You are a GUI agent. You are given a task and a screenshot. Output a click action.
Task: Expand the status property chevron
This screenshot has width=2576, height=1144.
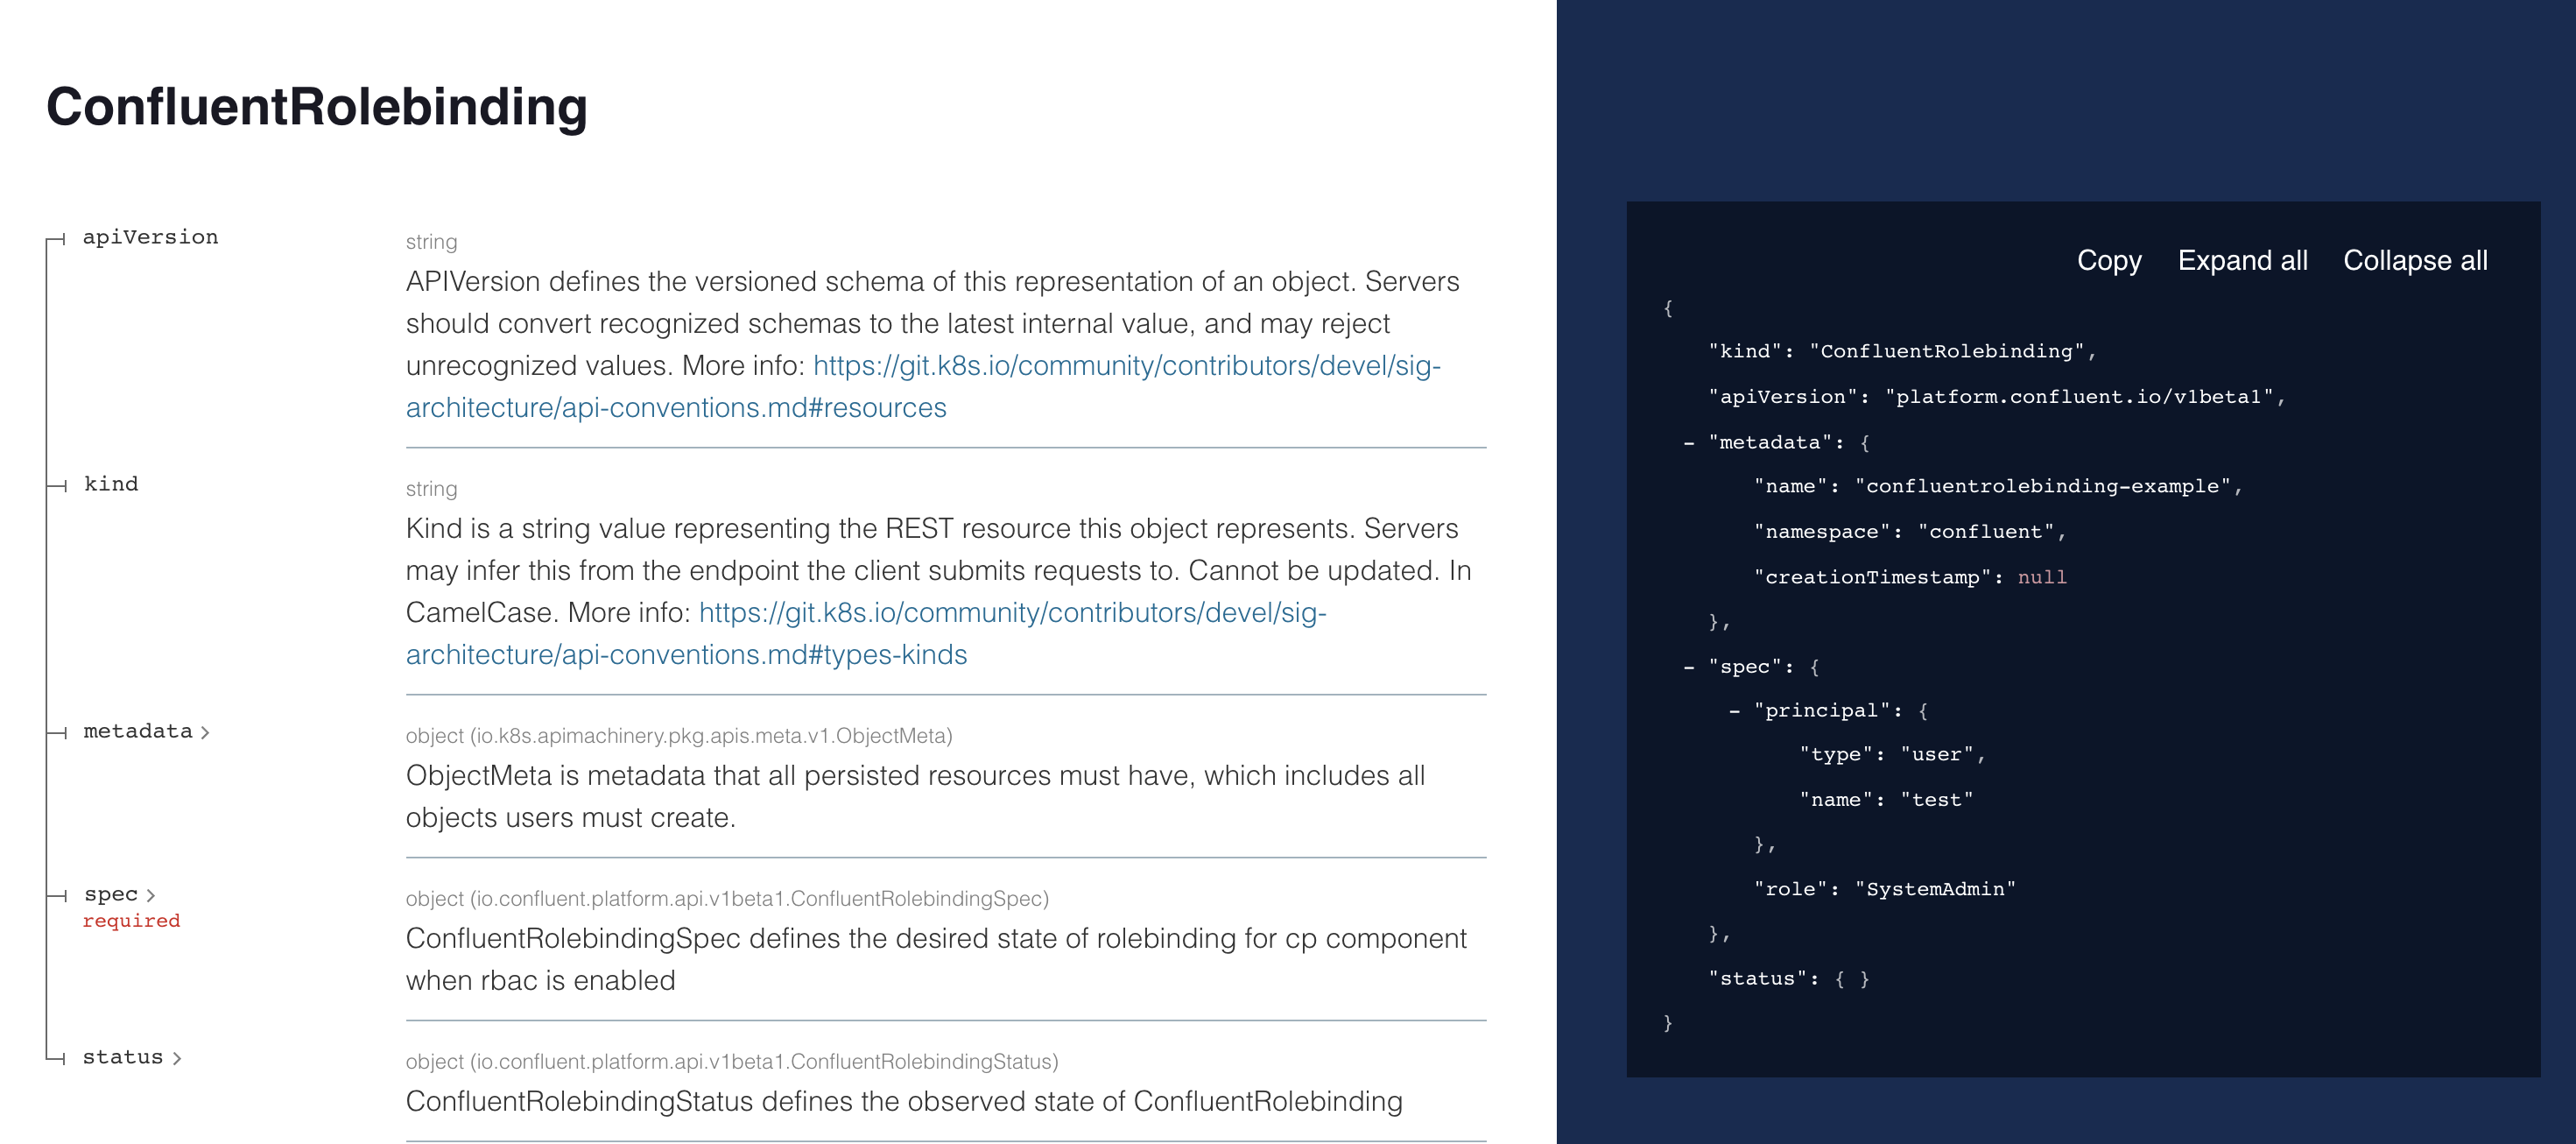click(177, 1059)
